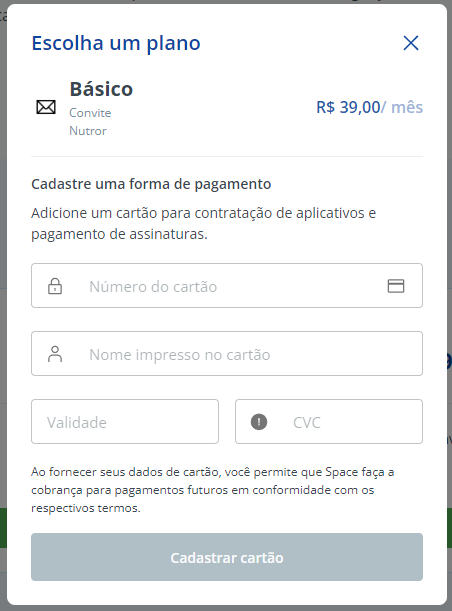Click the Space billing terms disclaimer text
This screenshot has width=452, height=611.
pyautogui.click(x=213, y=490)
